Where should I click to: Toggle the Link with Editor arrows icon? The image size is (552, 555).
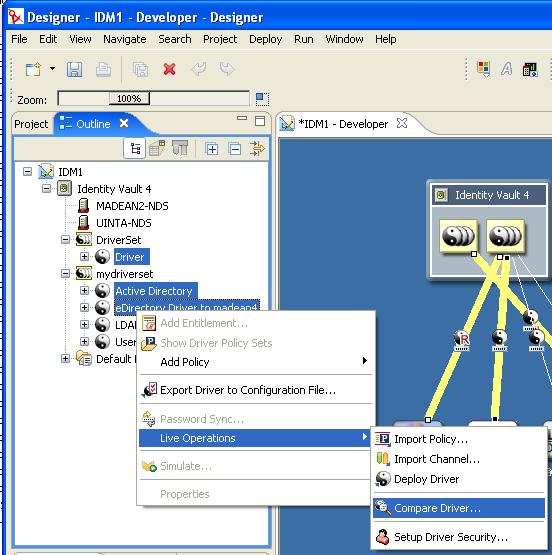tap(257, 148)
